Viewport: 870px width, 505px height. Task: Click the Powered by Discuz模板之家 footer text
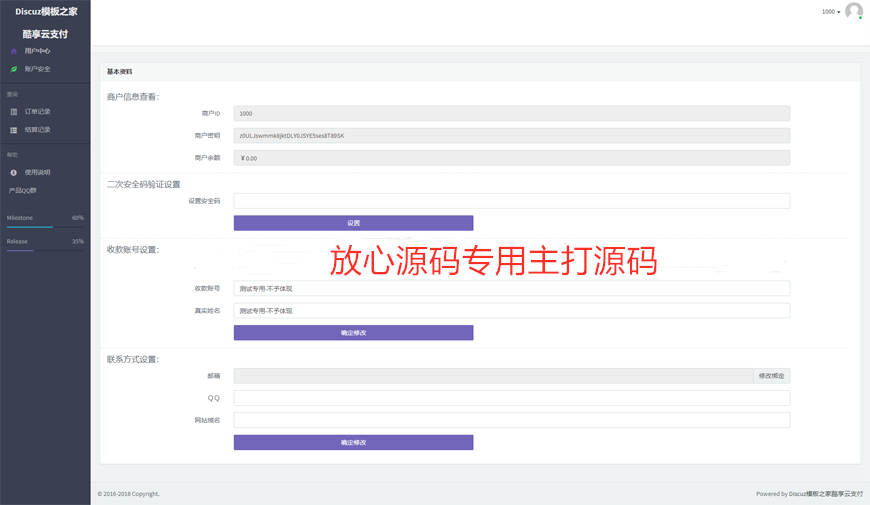click(x=809, y=494)
